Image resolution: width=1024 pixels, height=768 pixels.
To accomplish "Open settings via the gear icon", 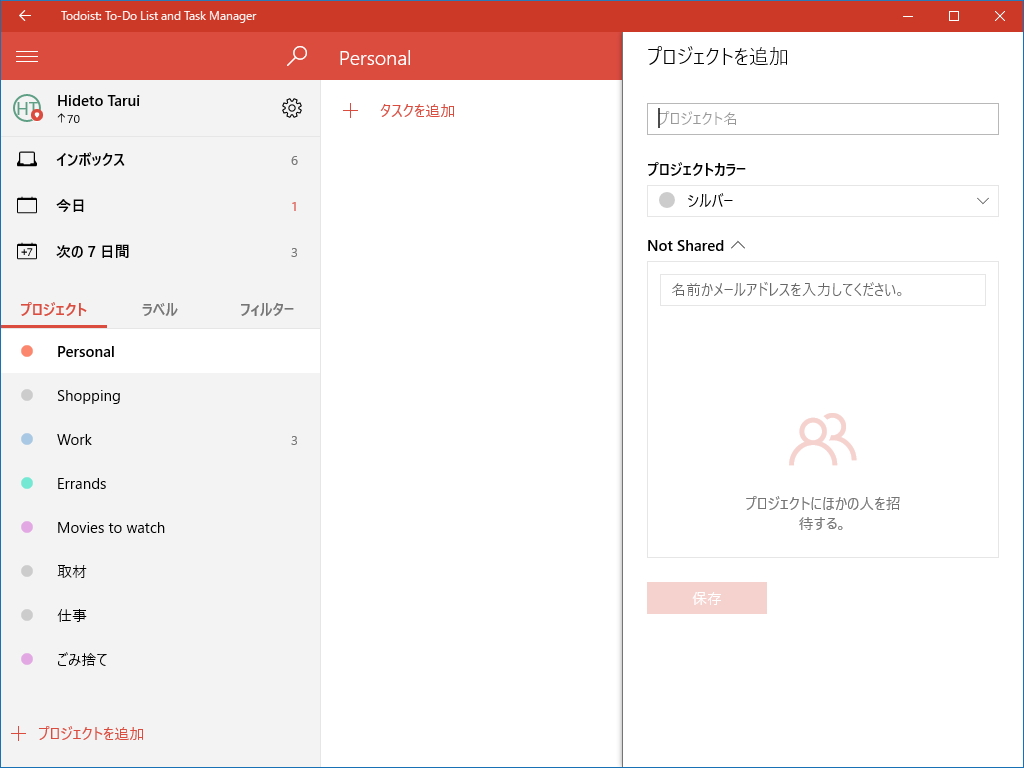I will (x=291, y=109).
